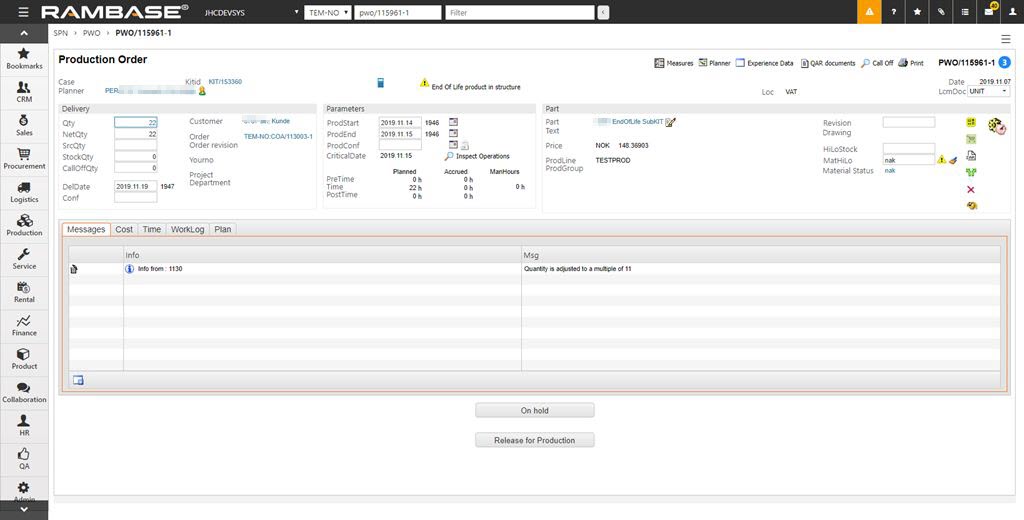Expand the TEM-NO company dropdown

coord(326,13)
